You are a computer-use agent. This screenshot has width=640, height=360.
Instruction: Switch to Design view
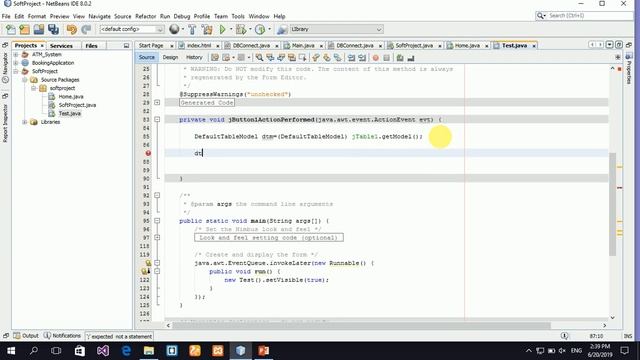click(170, 58)
